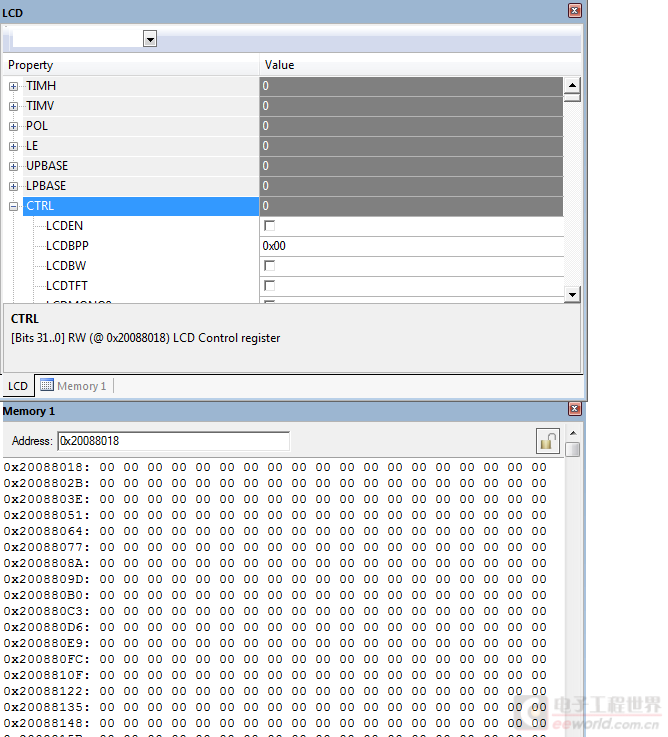Click memory address 0x20088018 row label
Viewport: 668px width, 737px height.
tap(47, 467)
